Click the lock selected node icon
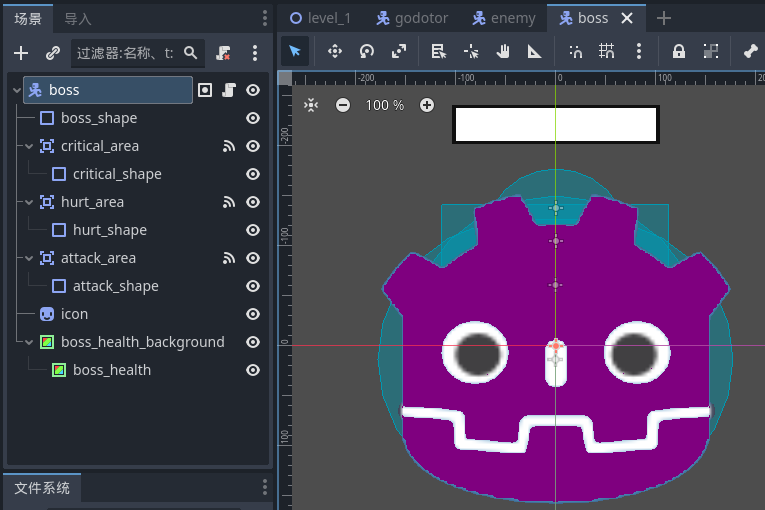 [x=679, y=51]
